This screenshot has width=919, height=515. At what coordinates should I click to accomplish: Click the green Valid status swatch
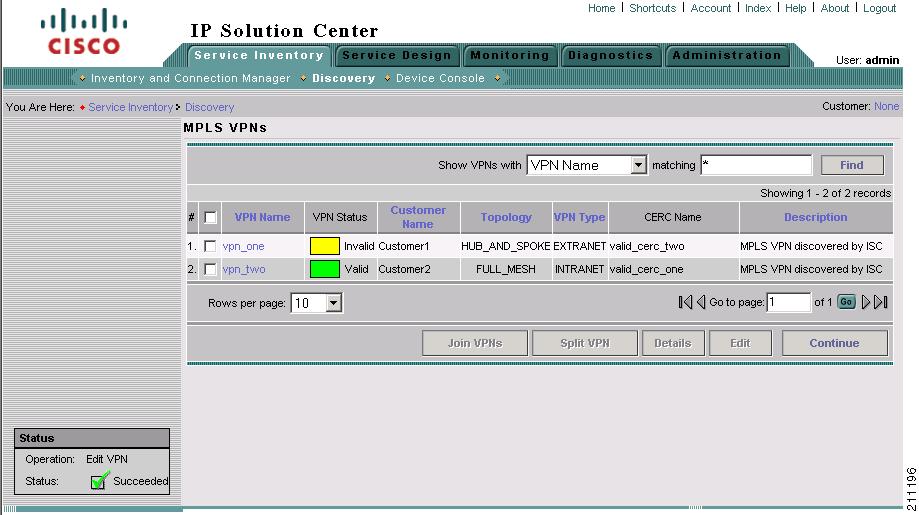pyautogui.click(x=325, y=269)
